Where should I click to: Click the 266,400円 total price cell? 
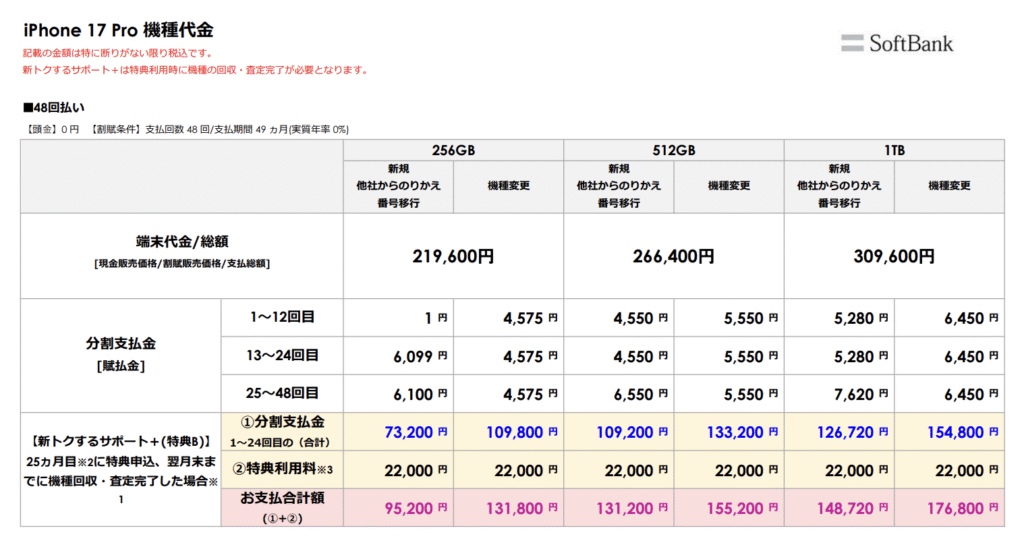[x=674, y=256]
